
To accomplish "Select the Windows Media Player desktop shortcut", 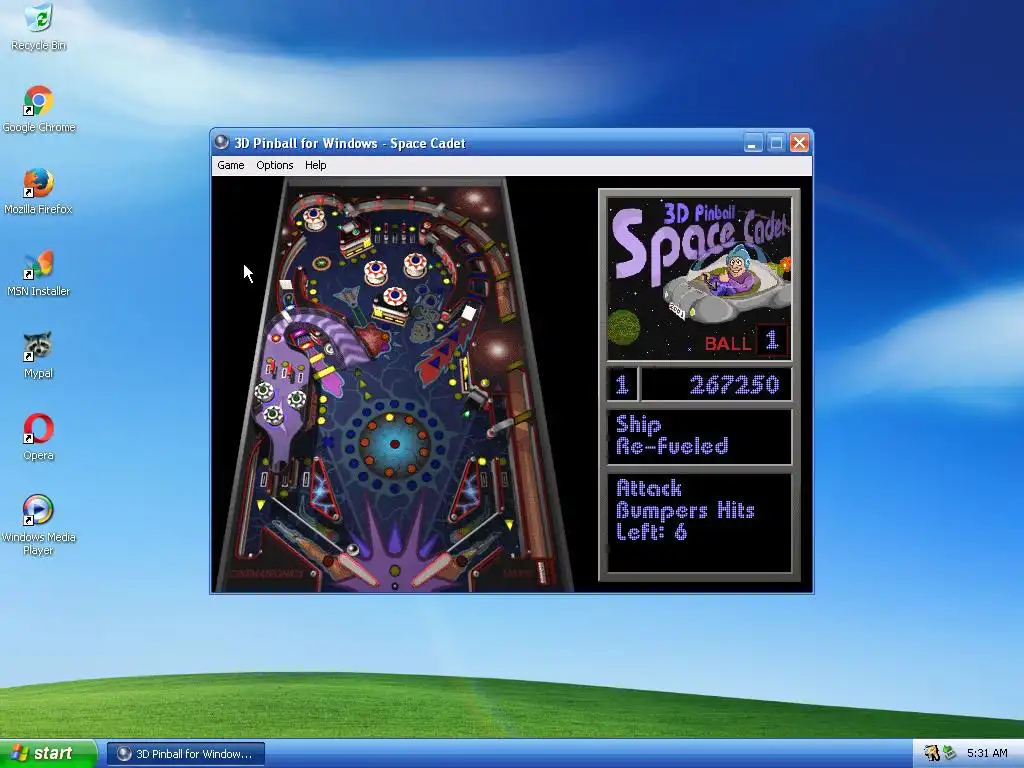I will pyautogui.click(x=39, y=526).
